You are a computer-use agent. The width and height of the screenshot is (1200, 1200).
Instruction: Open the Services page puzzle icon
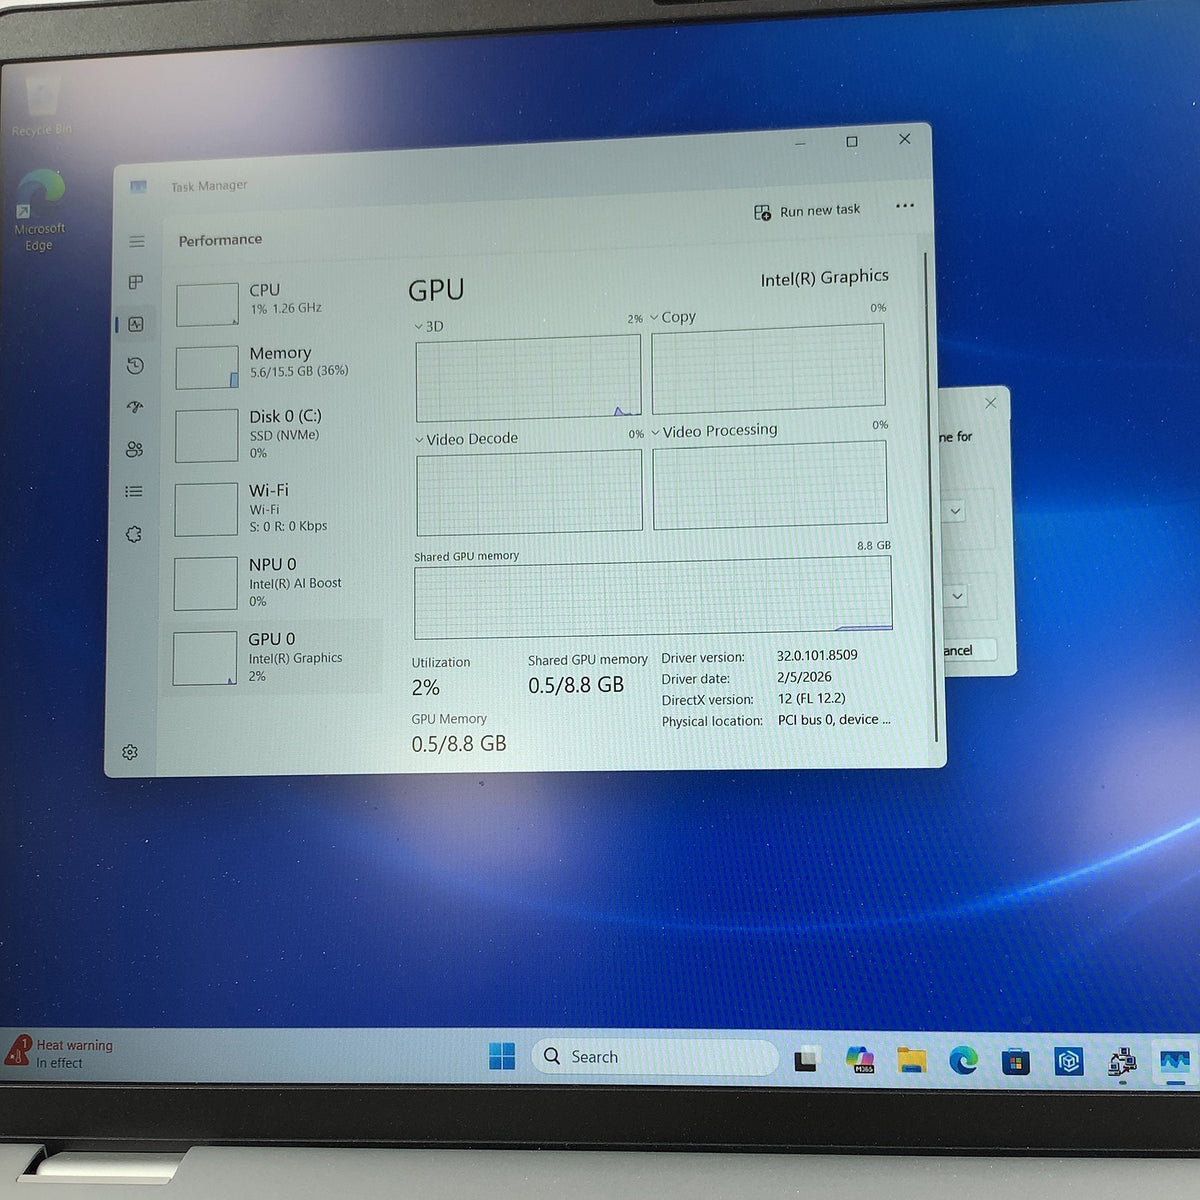134,534
